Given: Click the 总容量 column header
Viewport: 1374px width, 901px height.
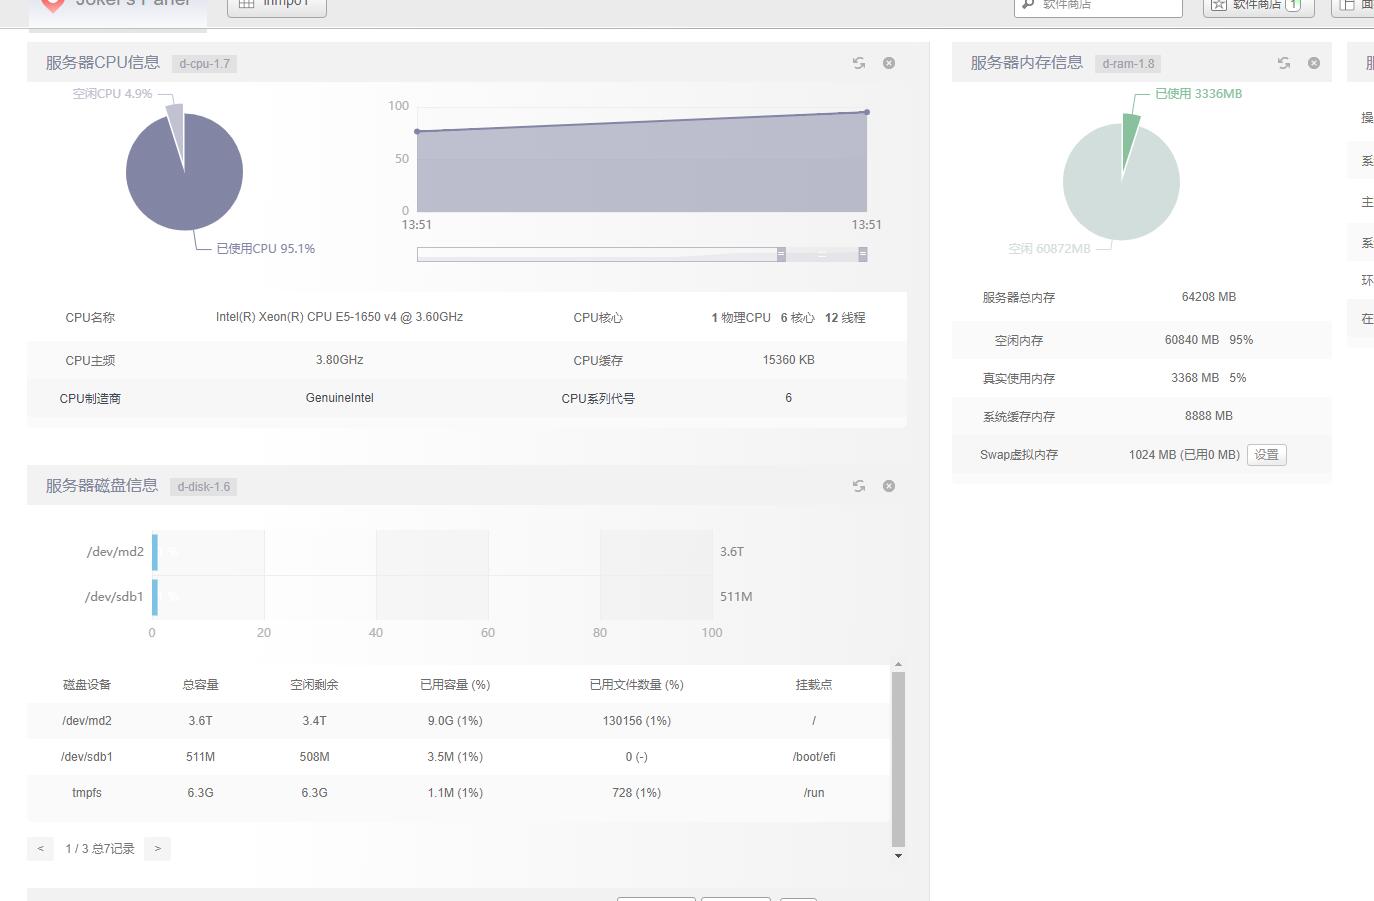Looking at the screenshot, I should point(200,685).
